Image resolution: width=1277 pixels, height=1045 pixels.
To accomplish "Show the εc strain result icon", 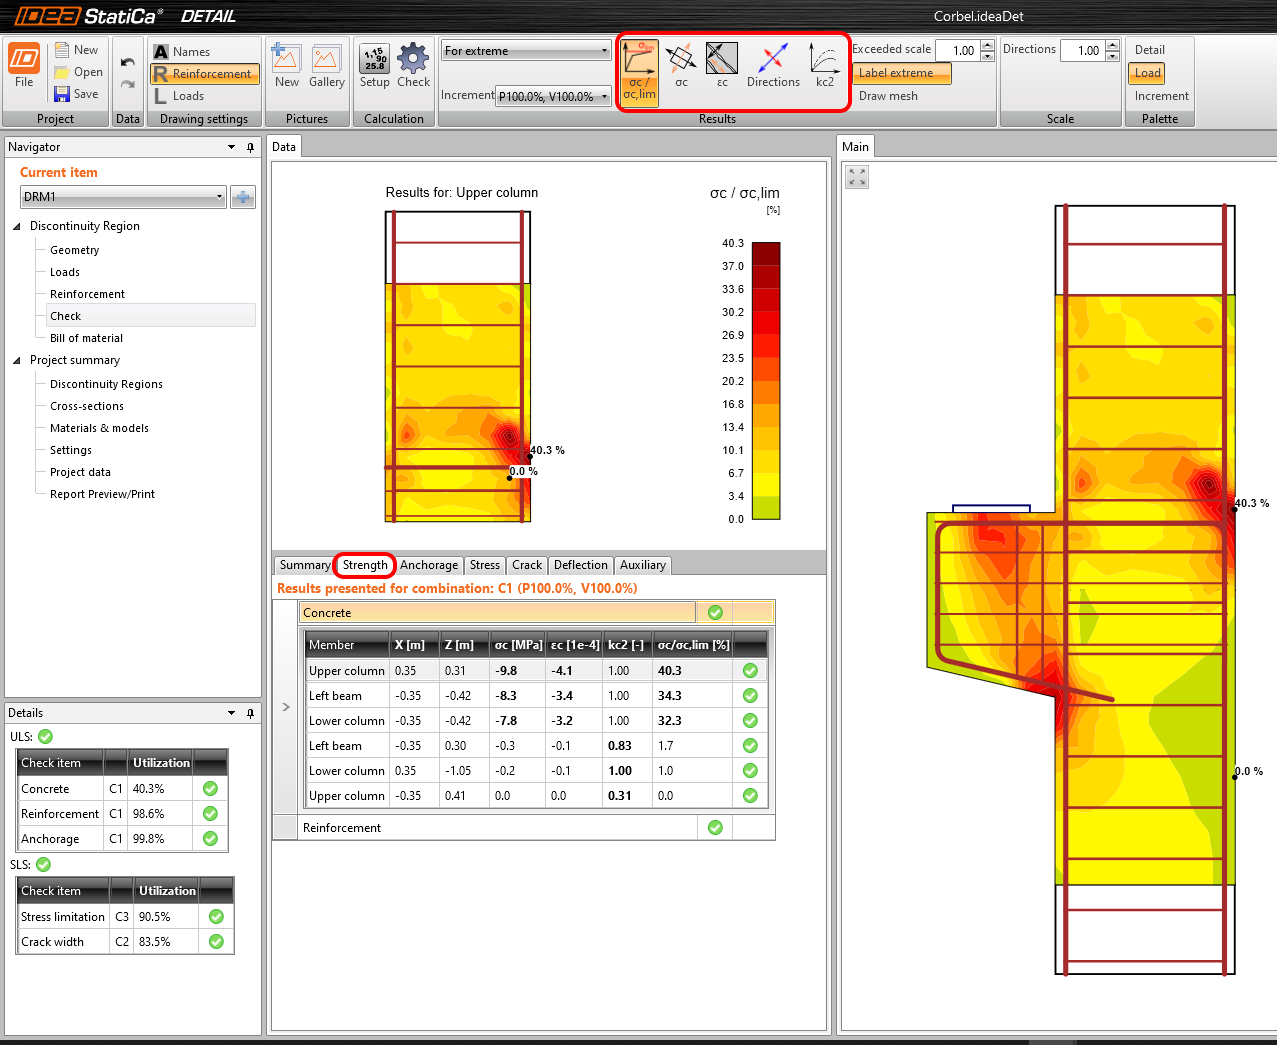I will tap(721, 66).
